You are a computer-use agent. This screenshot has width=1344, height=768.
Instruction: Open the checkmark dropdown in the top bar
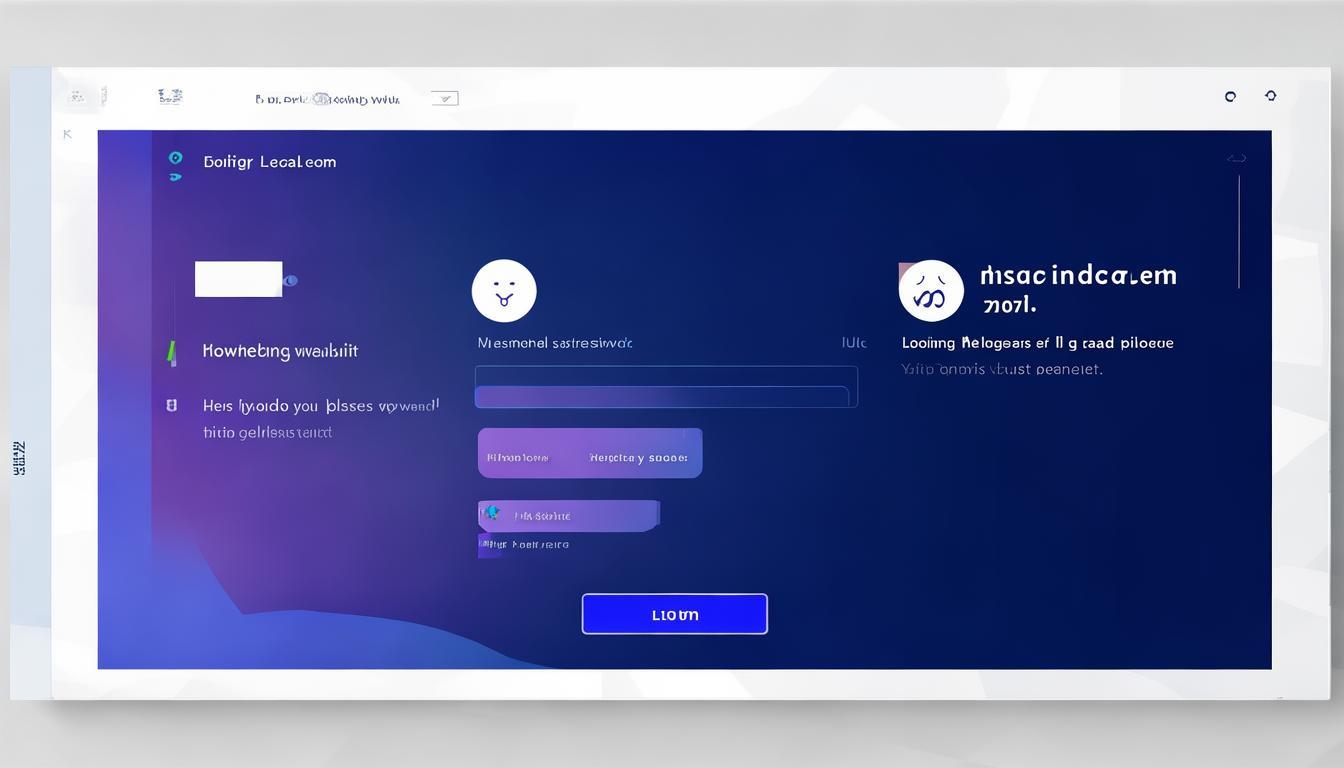[x=445, y=98]
